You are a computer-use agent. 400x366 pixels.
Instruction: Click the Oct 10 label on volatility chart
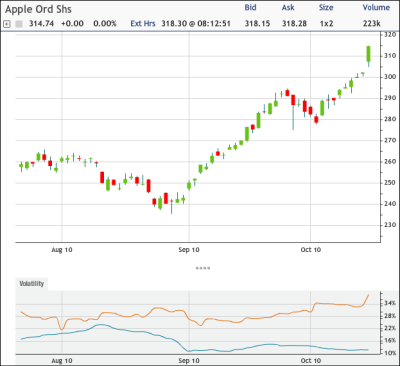311,360
